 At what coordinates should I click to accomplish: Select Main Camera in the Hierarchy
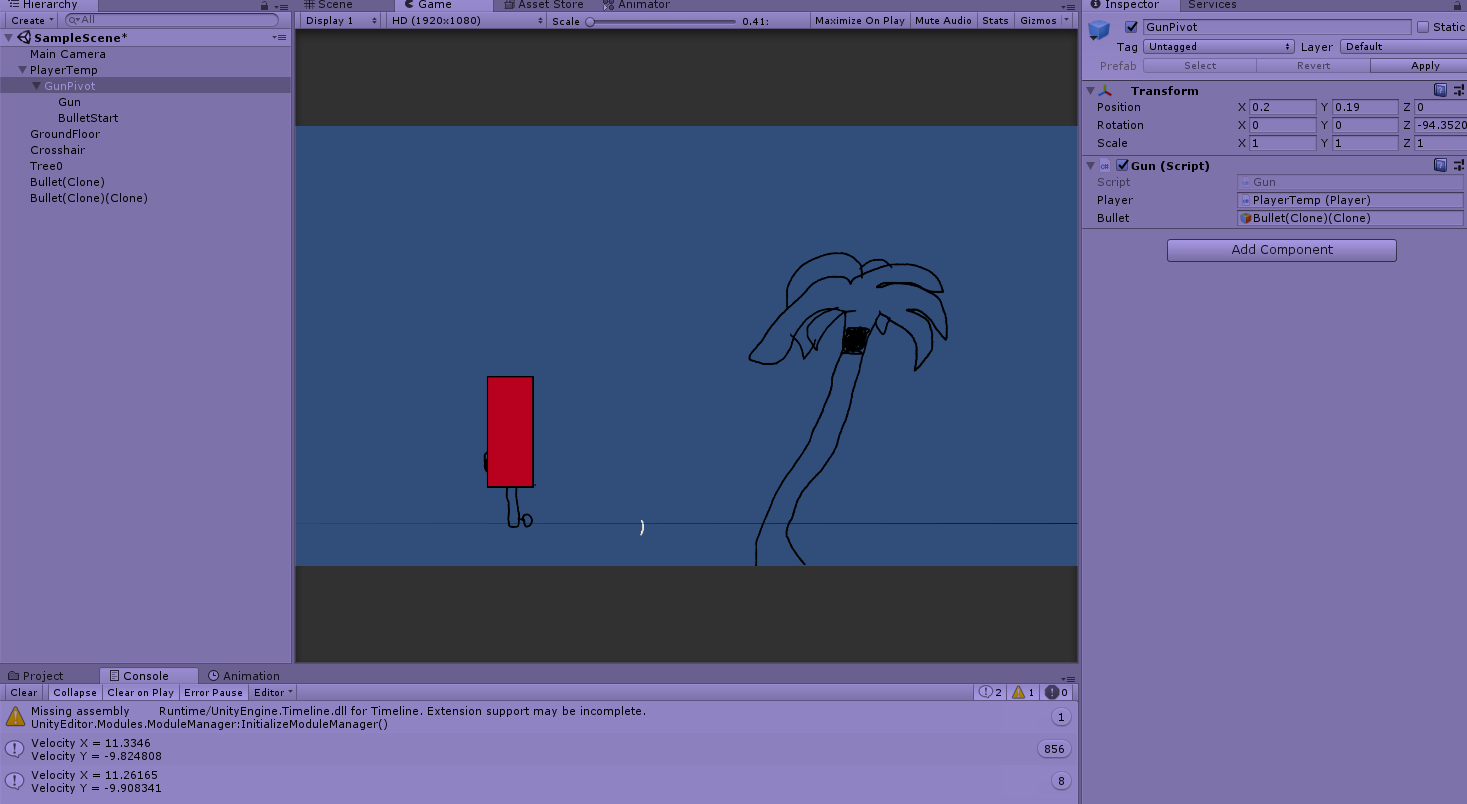67,54
